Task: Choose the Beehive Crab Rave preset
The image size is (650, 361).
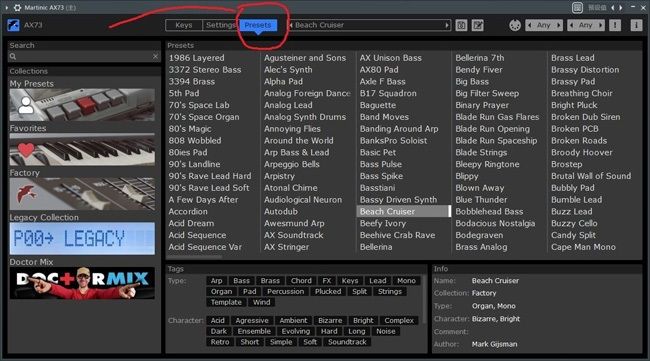Action: [398, 235]
